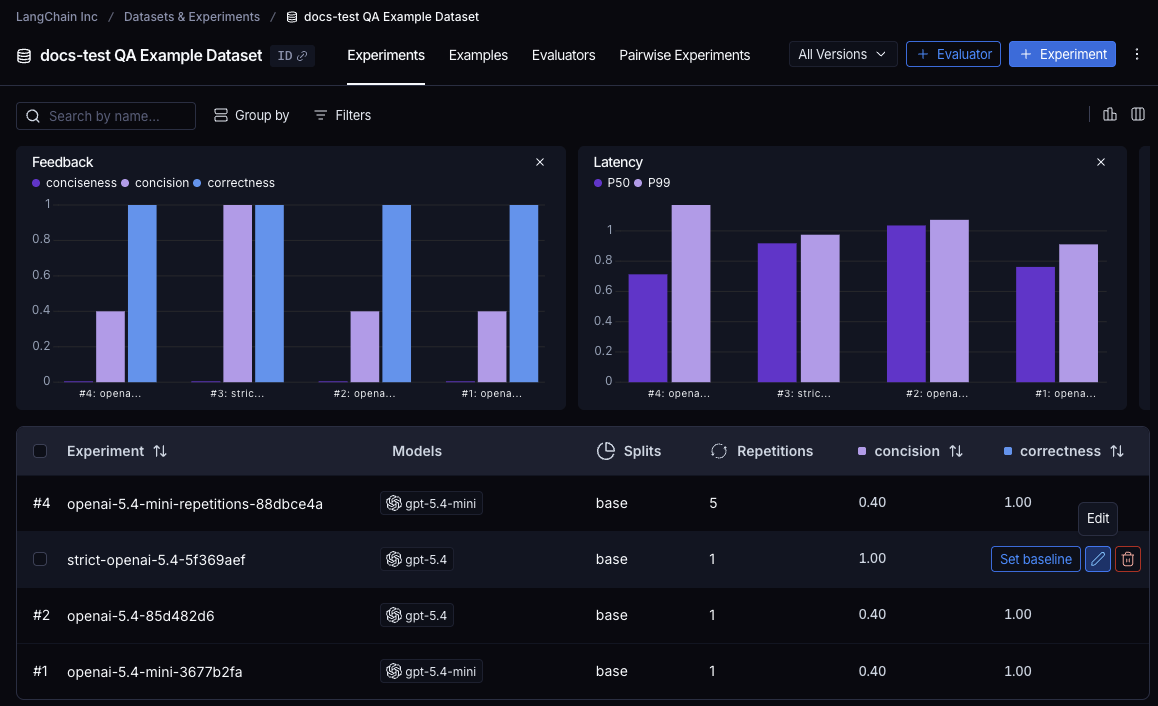Expand the Filters menu
Screen dimensions: 1158x706
[x=342, y=115]
